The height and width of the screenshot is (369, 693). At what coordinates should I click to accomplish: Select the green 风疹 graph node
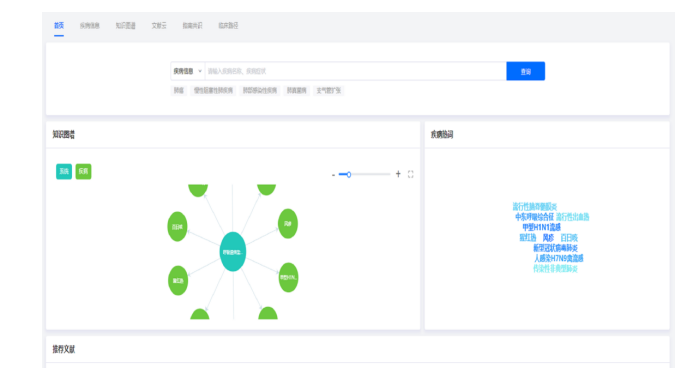pos(288,224)
